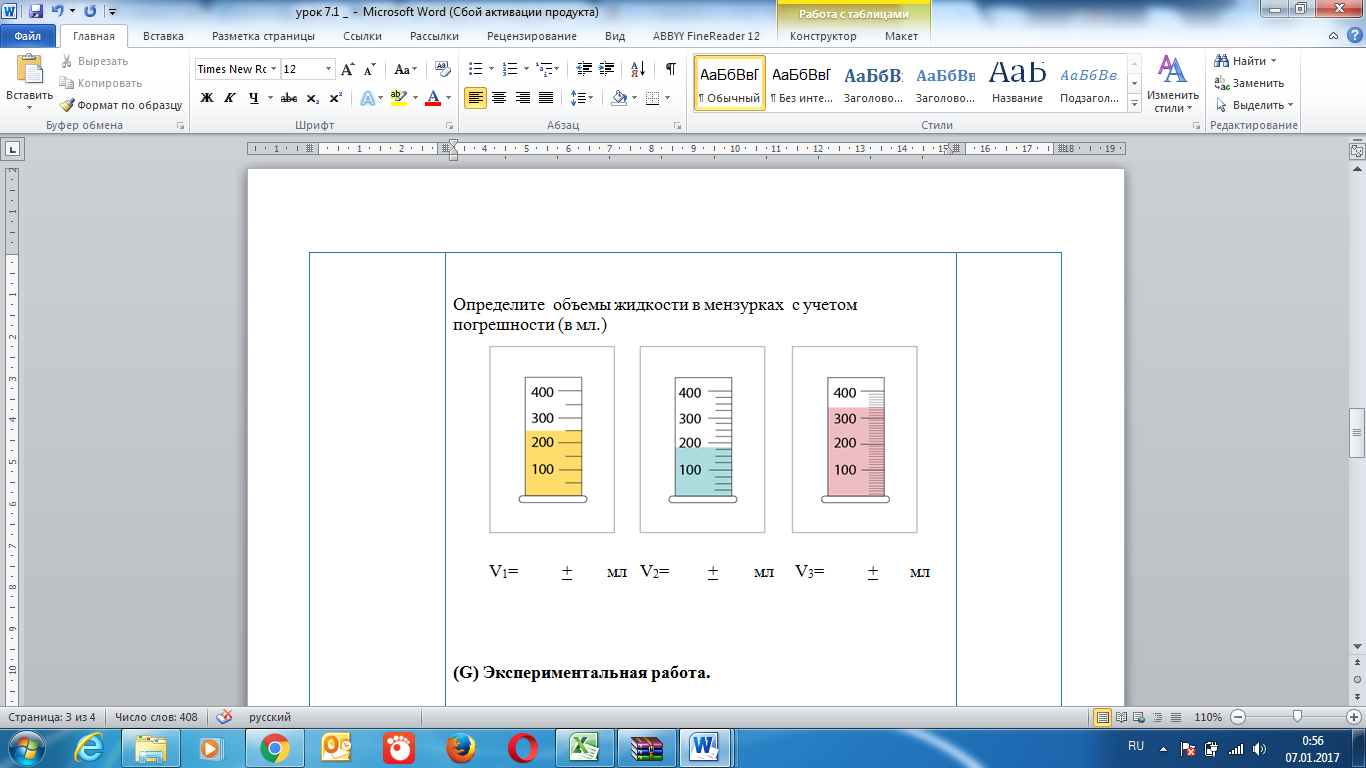Switch to the table Конструктор tab
Viewport: 1366px width, 768px height.
pyautogui.click(x=823, y=36)
